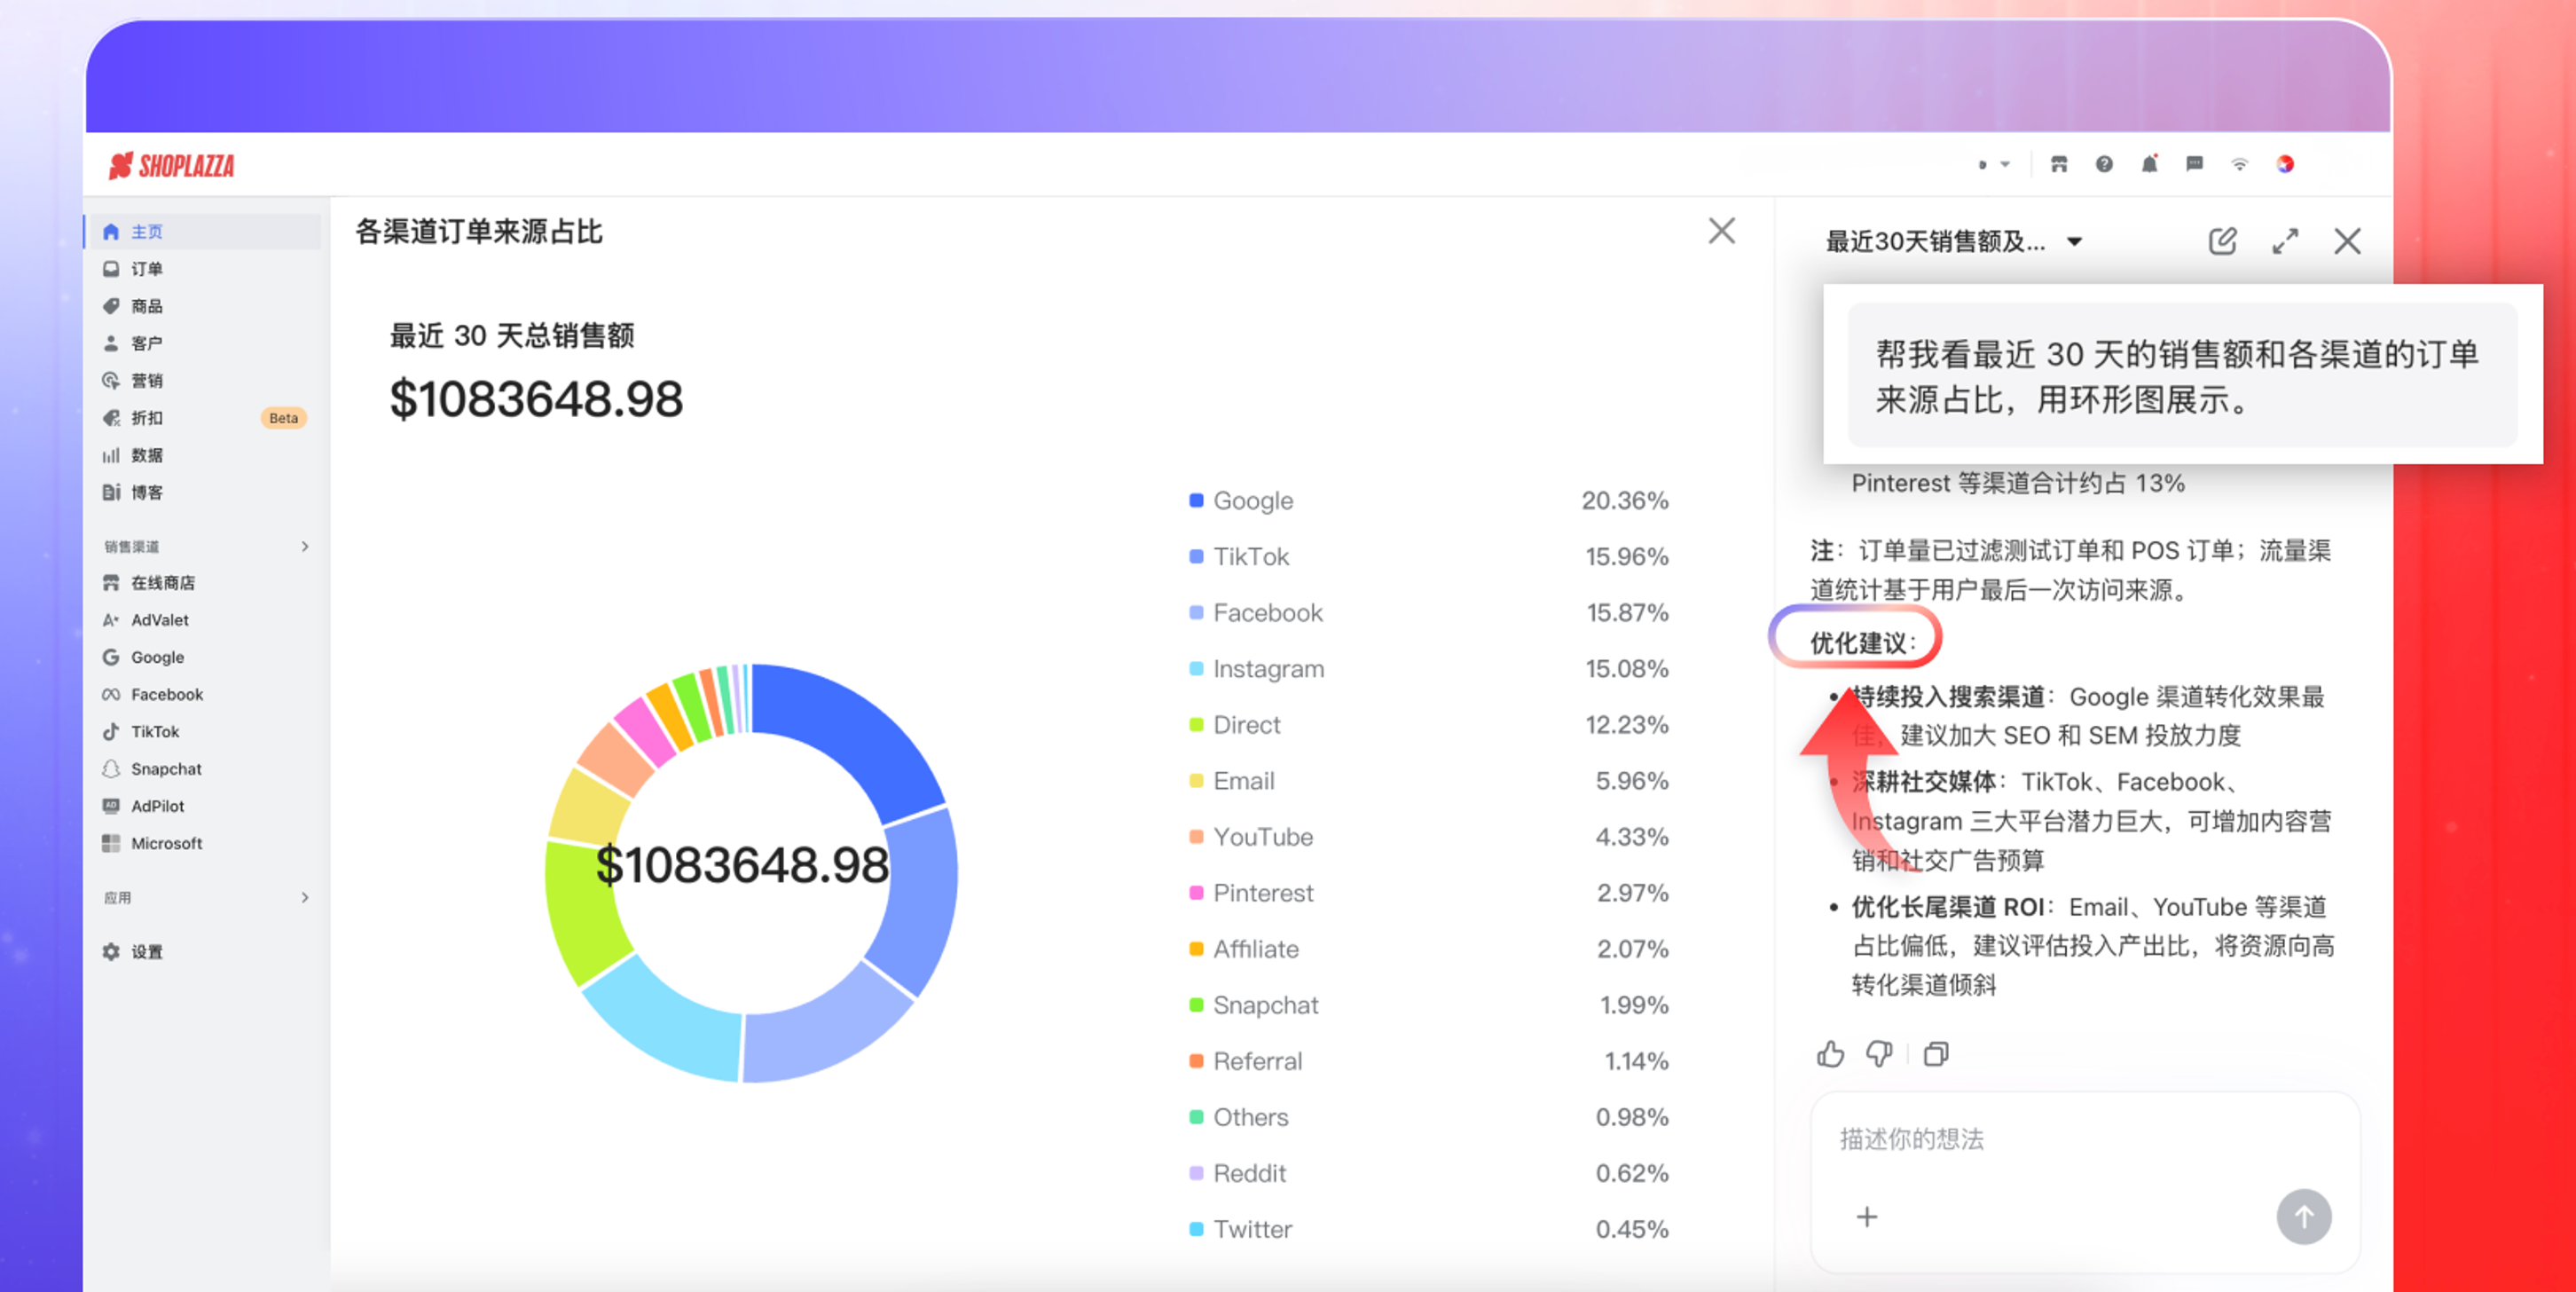Viewport: 2576px width, 1292px height.
Task: Give the answer a thumbs down
Action: pyautogui.click(x=1880, y=1054)
